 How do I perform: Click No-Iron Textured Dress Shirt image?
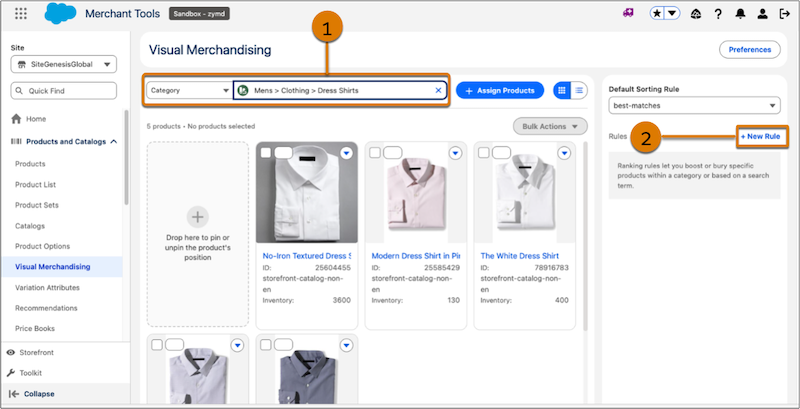coord(307,193)
